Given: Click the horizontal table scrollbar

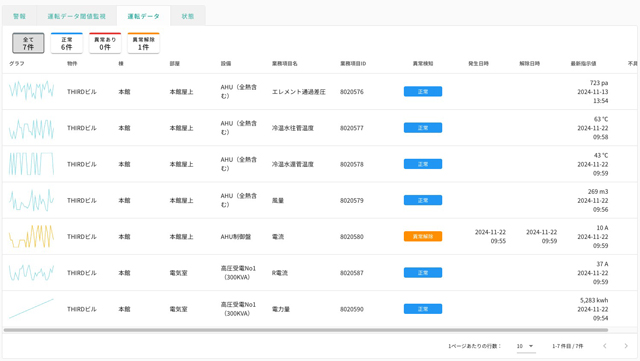Looking at the screenshot, I should tap(306, 330).
